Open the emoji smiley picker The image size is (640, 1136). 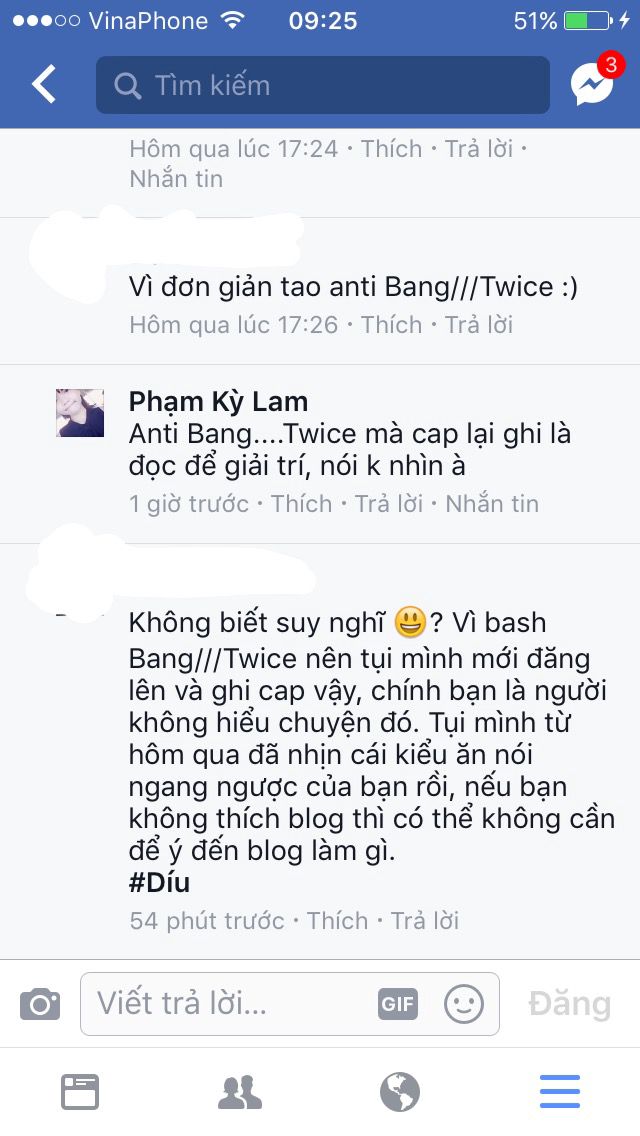click(464, 1004)
